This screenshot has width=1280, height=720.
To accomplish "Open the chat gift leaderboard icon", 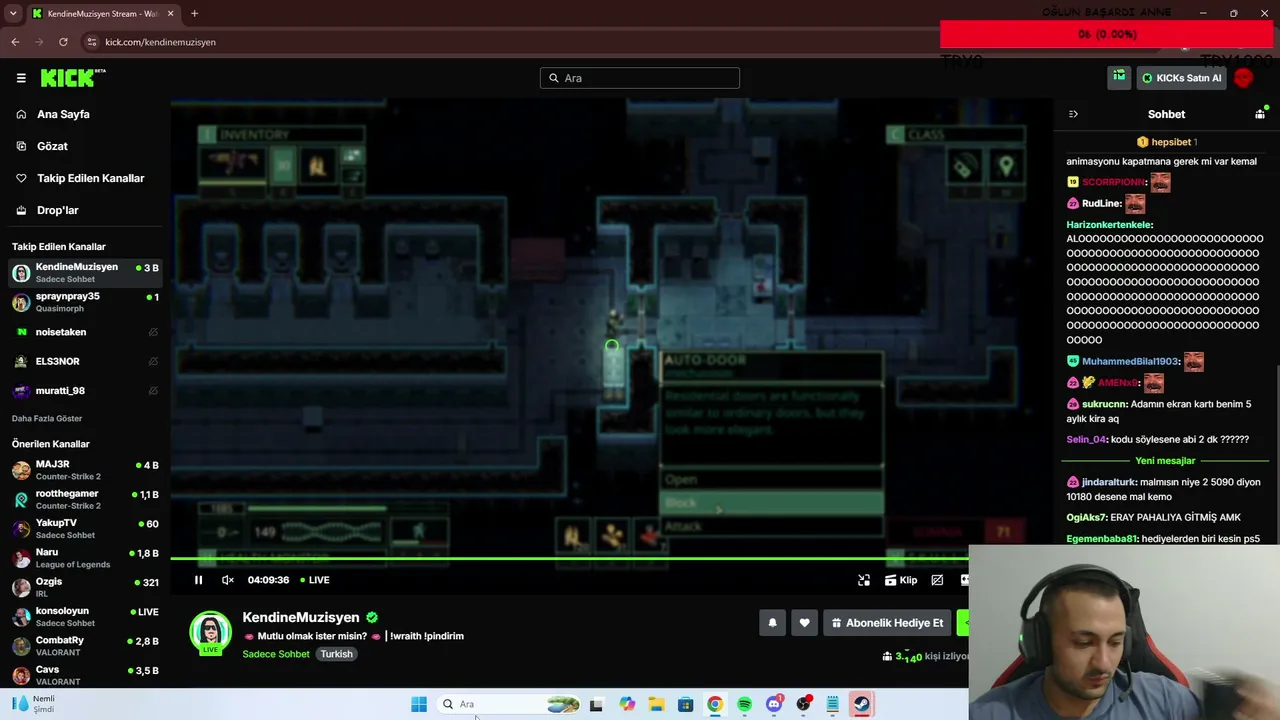I will pos(1260,114).
